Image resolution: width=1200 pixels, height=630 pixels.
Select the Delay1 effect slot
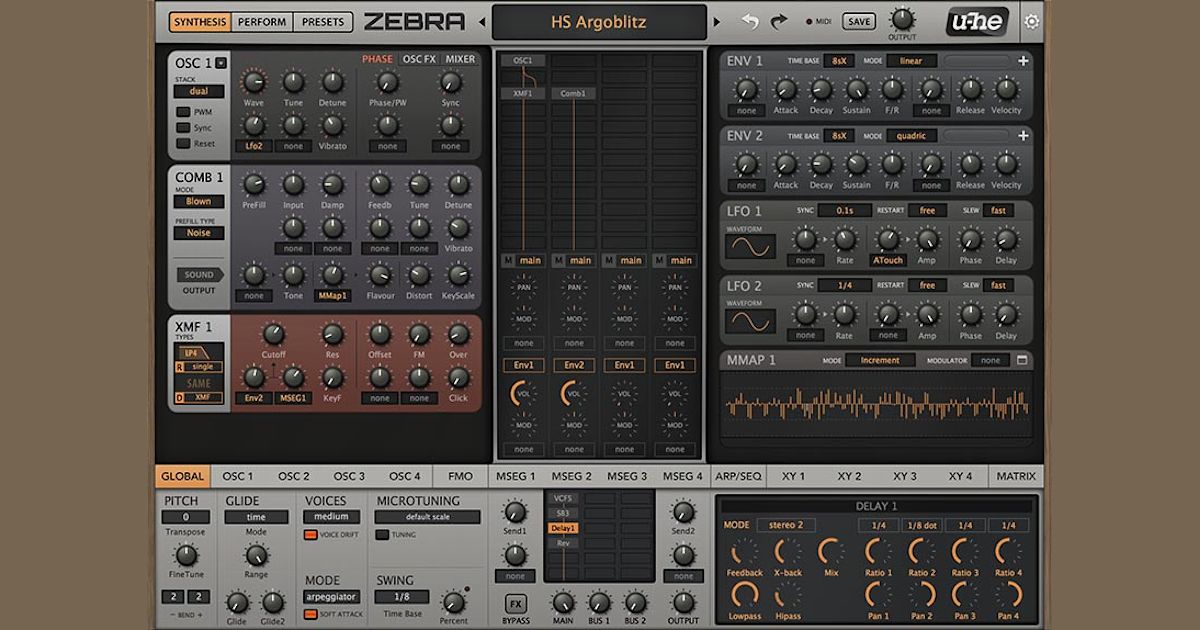[x=564, y=528]
